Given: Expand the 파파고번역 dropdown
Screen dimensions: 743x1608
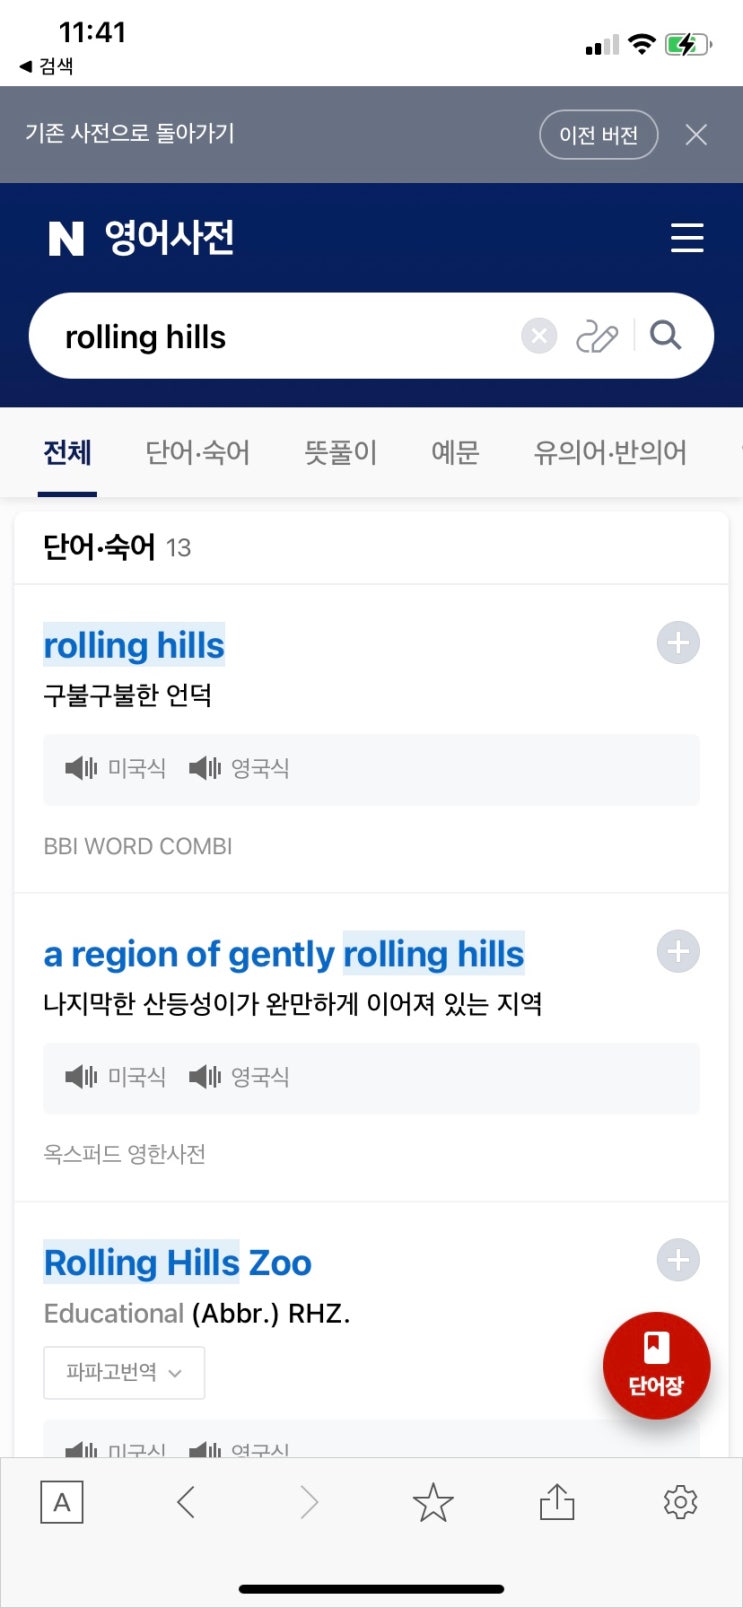Looking at the screenshot, I should [124, 1372].
